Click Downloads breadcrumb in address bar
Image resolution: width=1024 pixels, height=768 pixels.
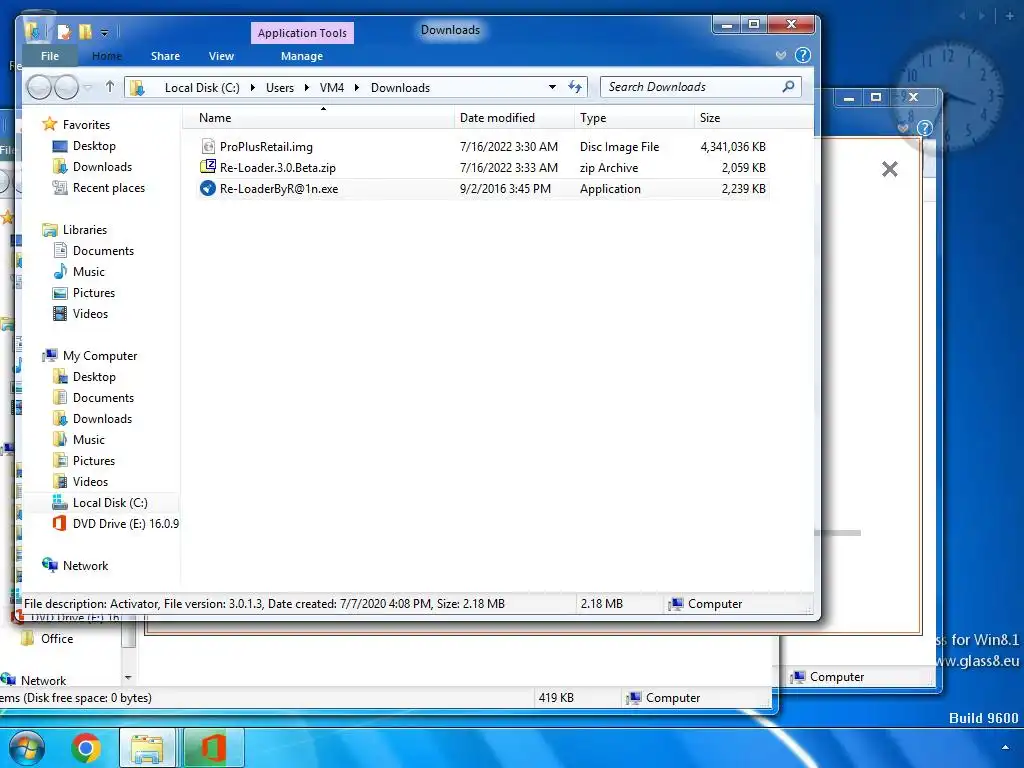coord(400,88)
